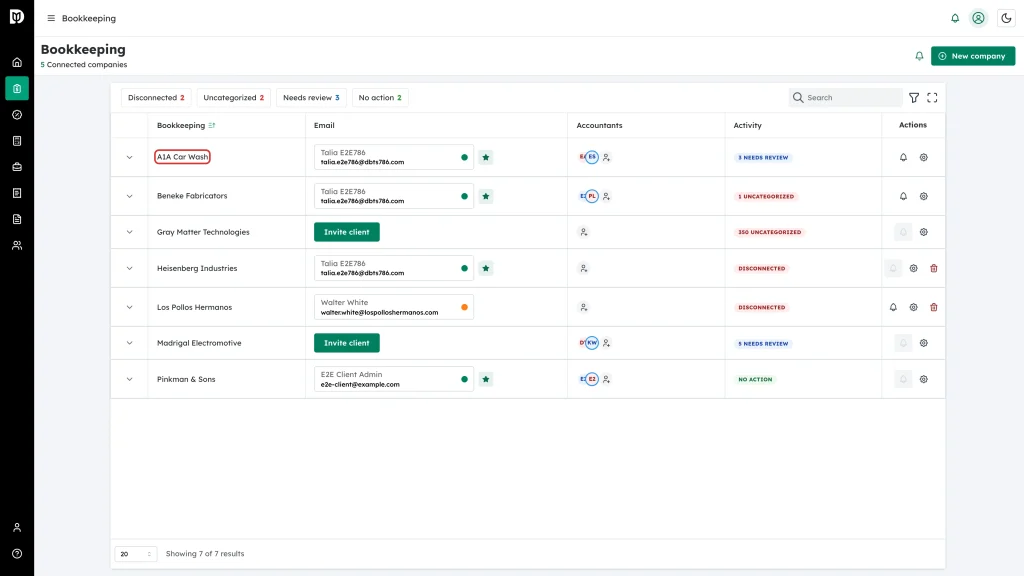Click the PL accountant avatar for Beneke

tap(592, 197)
